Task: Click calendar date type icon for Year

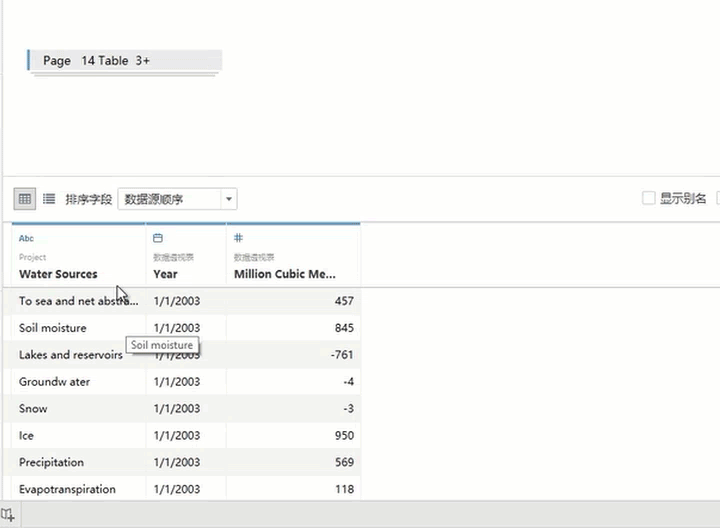Action: [x=158, y=238]
